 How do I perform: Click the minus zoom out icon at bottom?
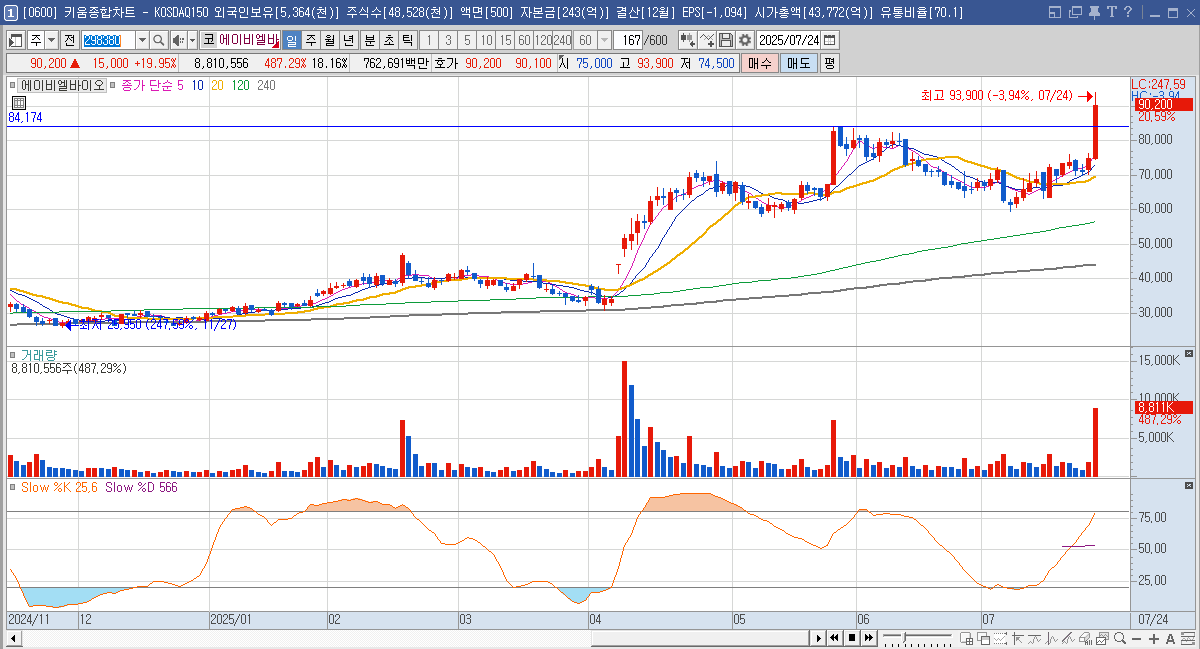[x=1137, y=638]
